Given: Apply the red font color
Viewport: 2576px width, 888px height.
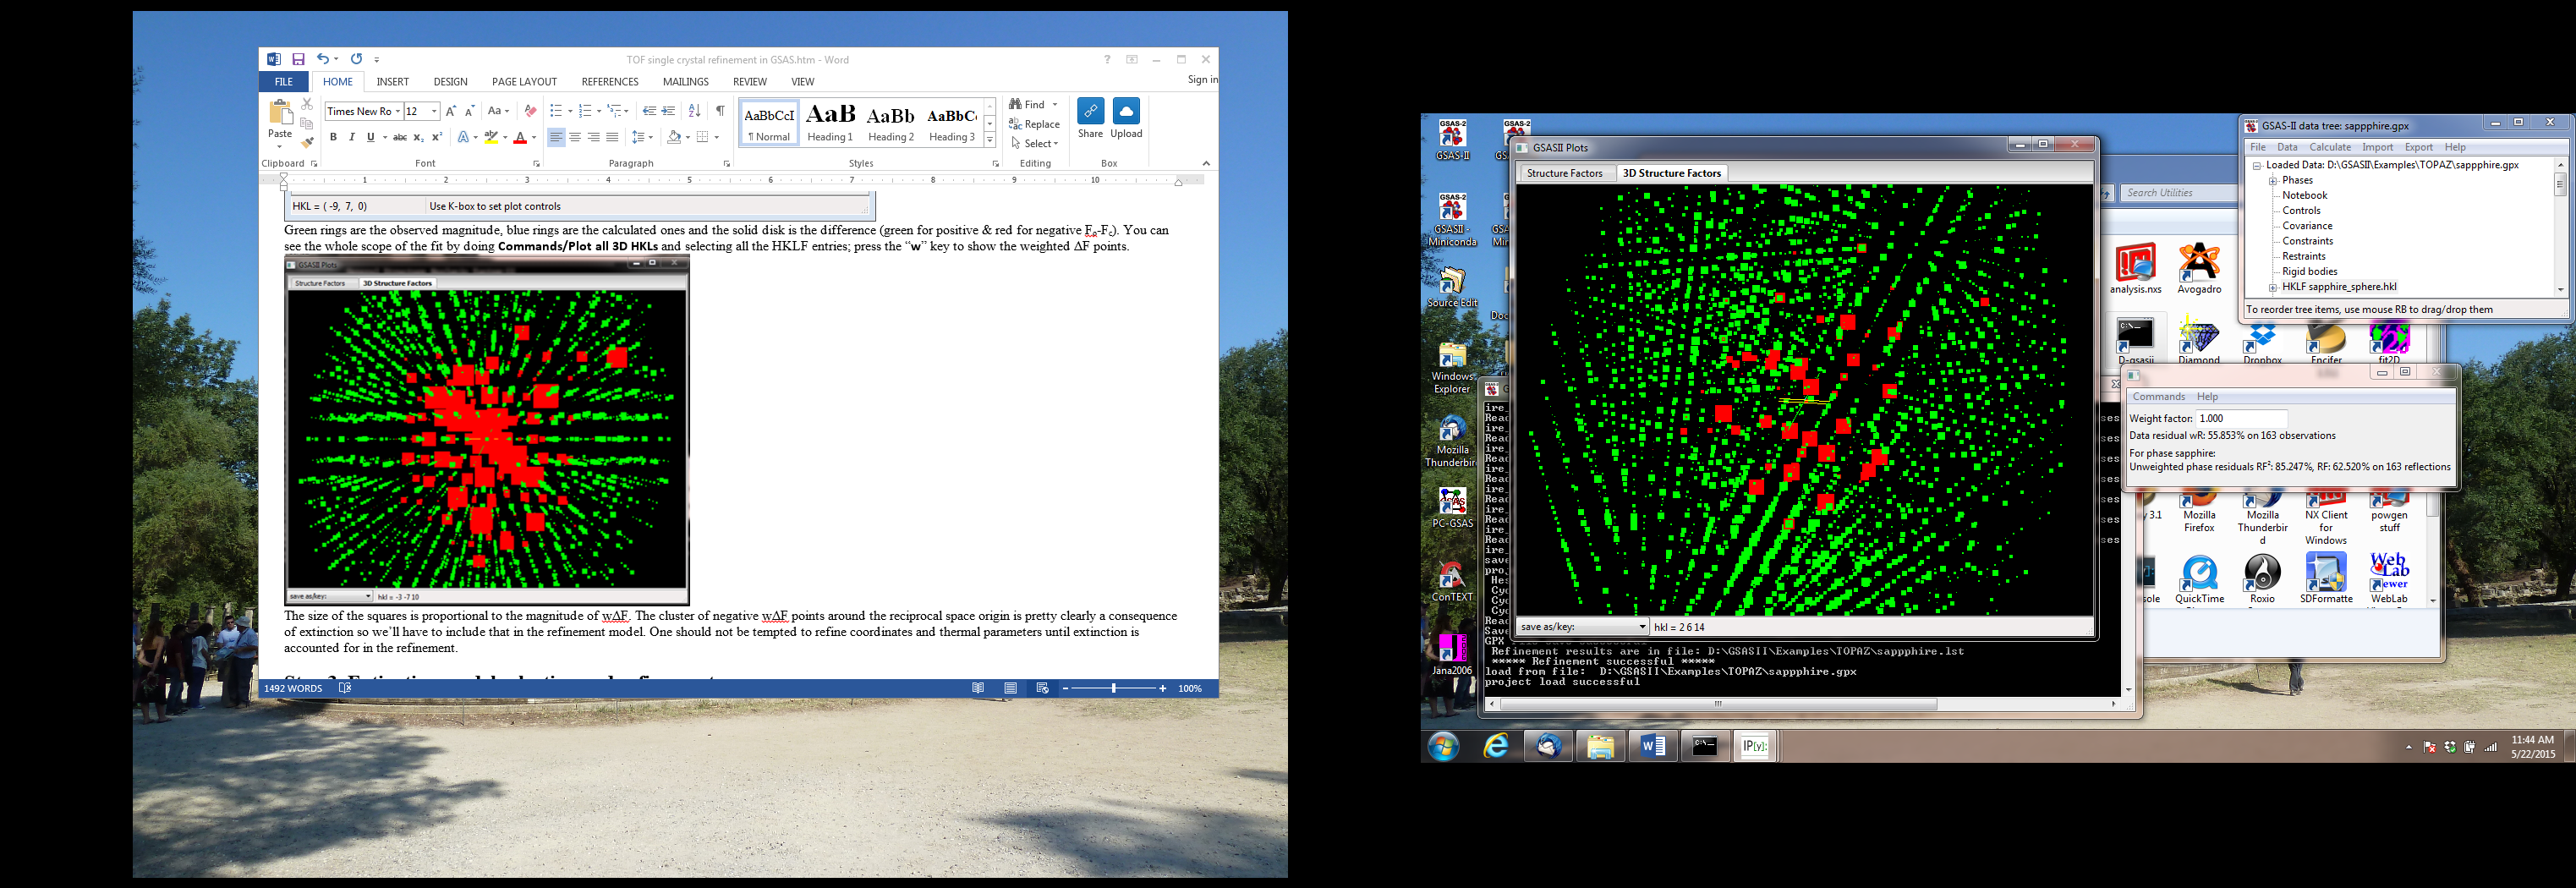Looking at the screenshot, I should pos(520,138).
